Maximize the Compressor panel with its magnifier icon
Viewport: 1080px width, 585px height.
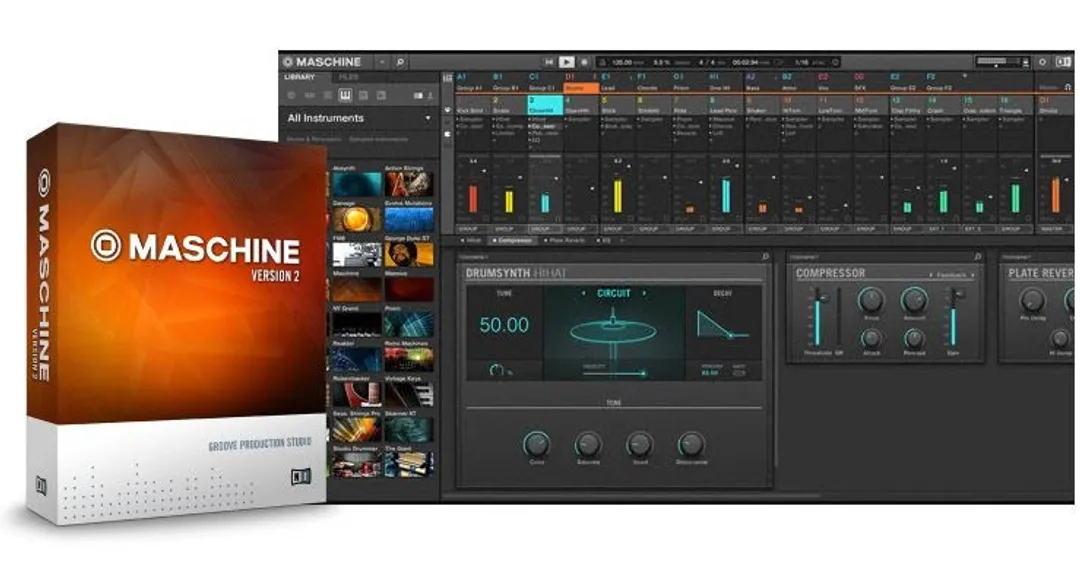click(x=978, y=257)
